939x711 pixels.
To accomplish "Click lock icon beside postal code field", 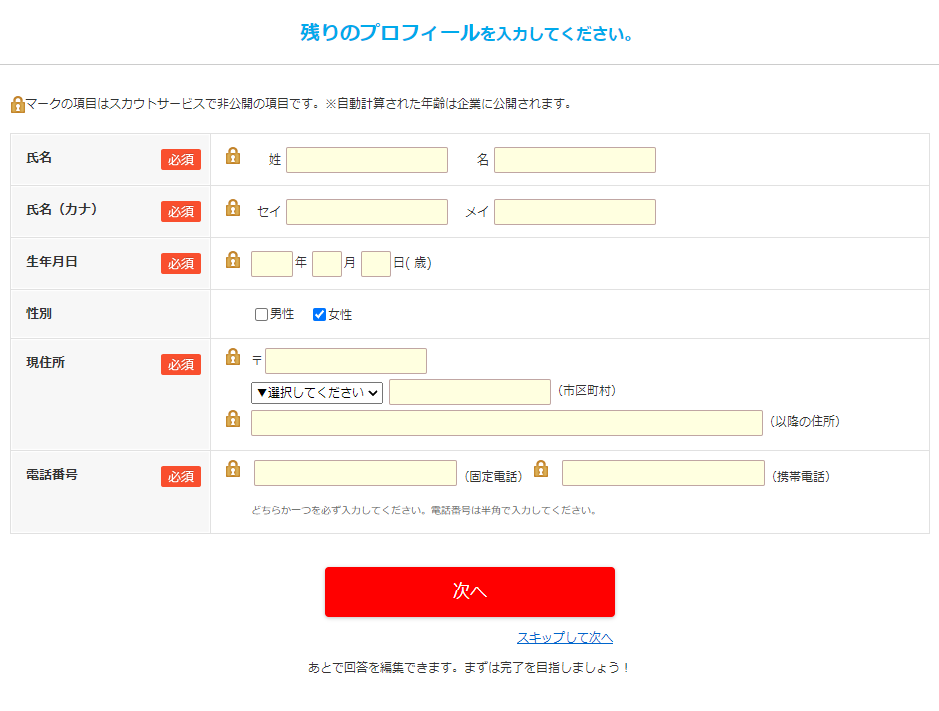I will (233, 357).
